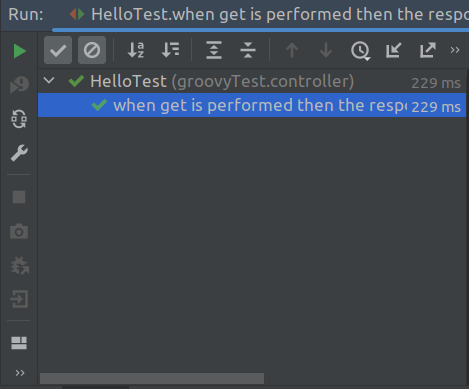Select HelloTest class result row
The height and width of the screenshot is (389, 469).
coord(252,81)
